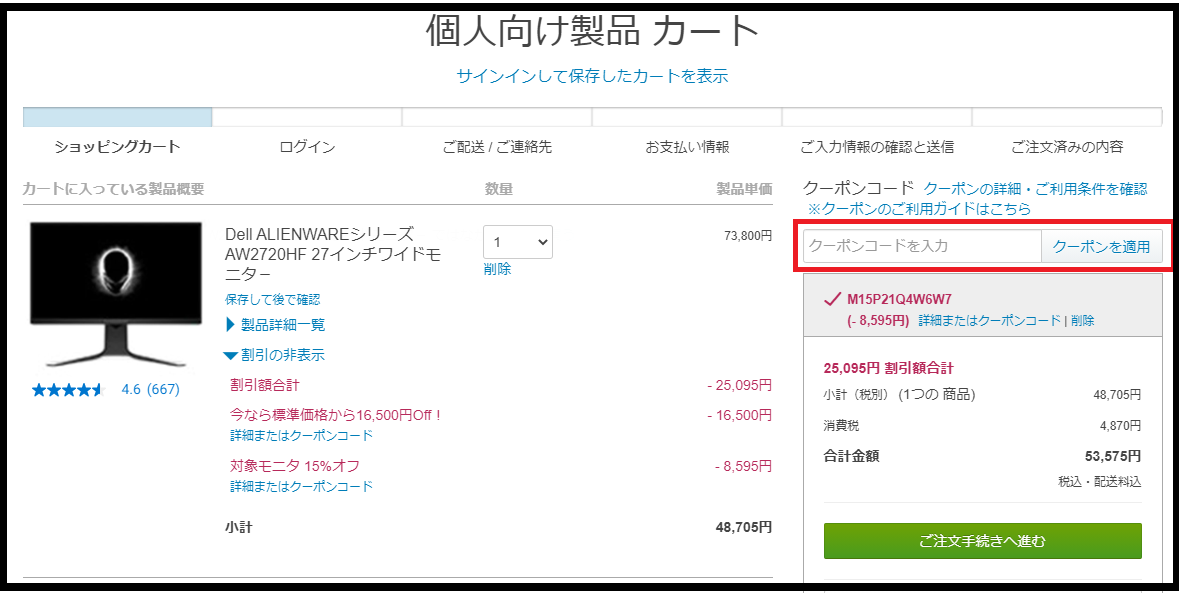
Task: Open ※クーポンのご利用ガイドはこちら link
Action: click(919, 209)
